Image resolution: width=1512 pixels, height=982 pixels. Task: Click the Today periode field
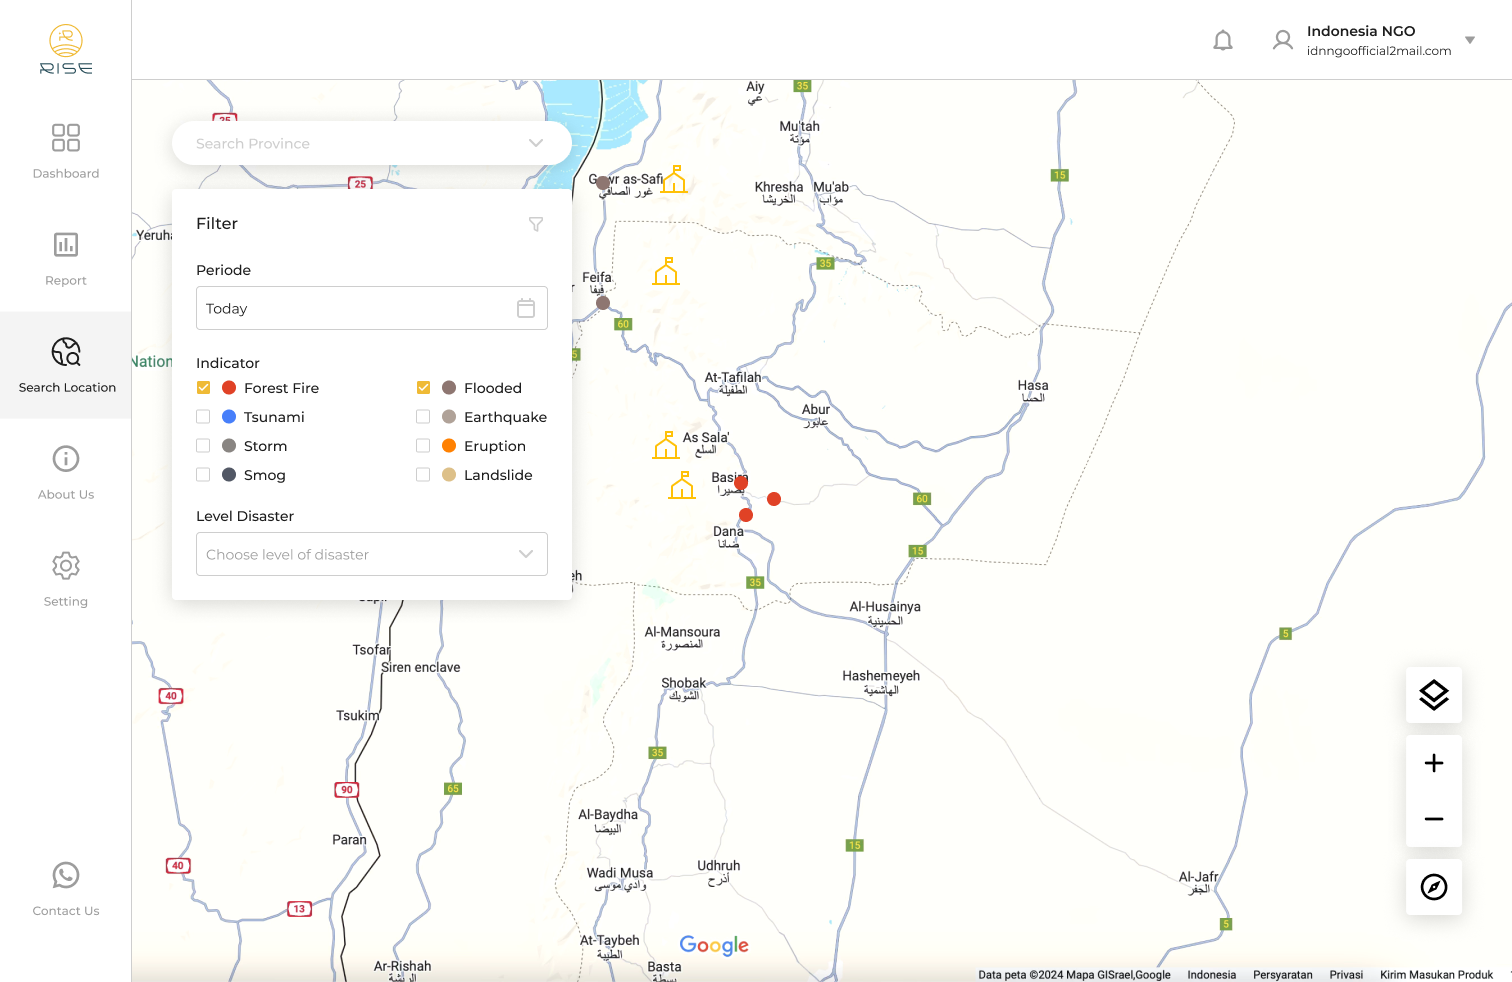tap(355, 308)
